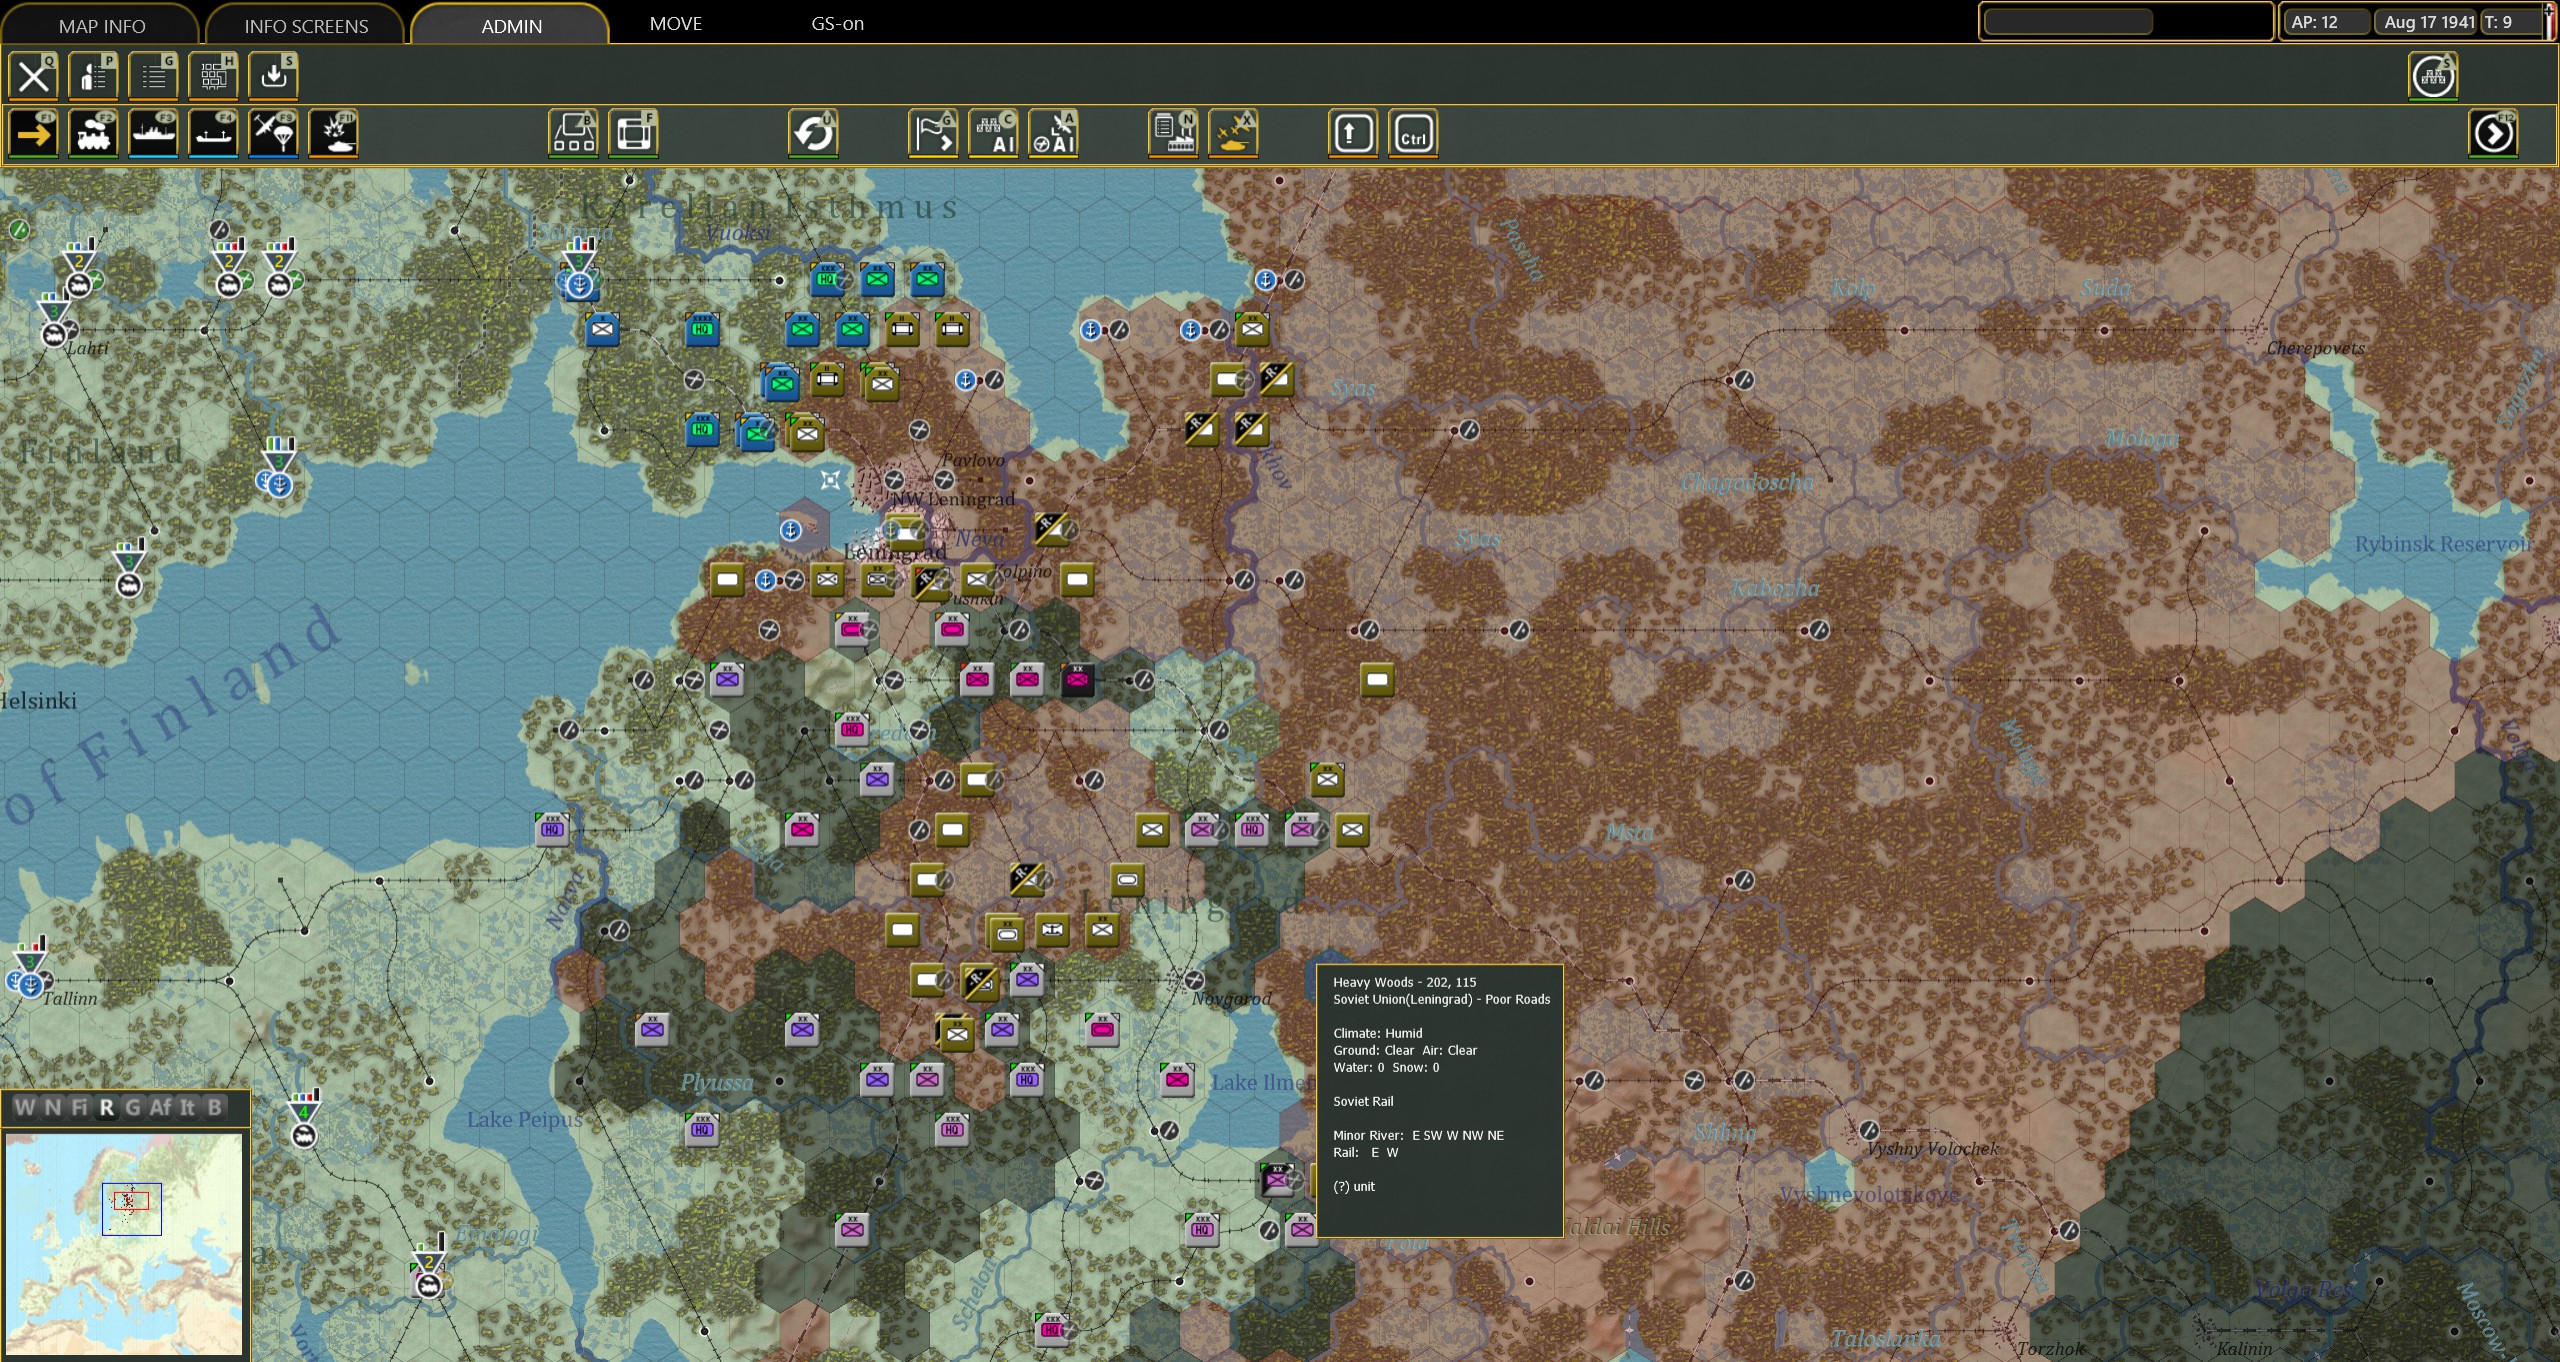The width and height of the screenshot is (2560, 1362).
Task: Click the right-chevron end turn button (F12)
Action: point(2493,134)
